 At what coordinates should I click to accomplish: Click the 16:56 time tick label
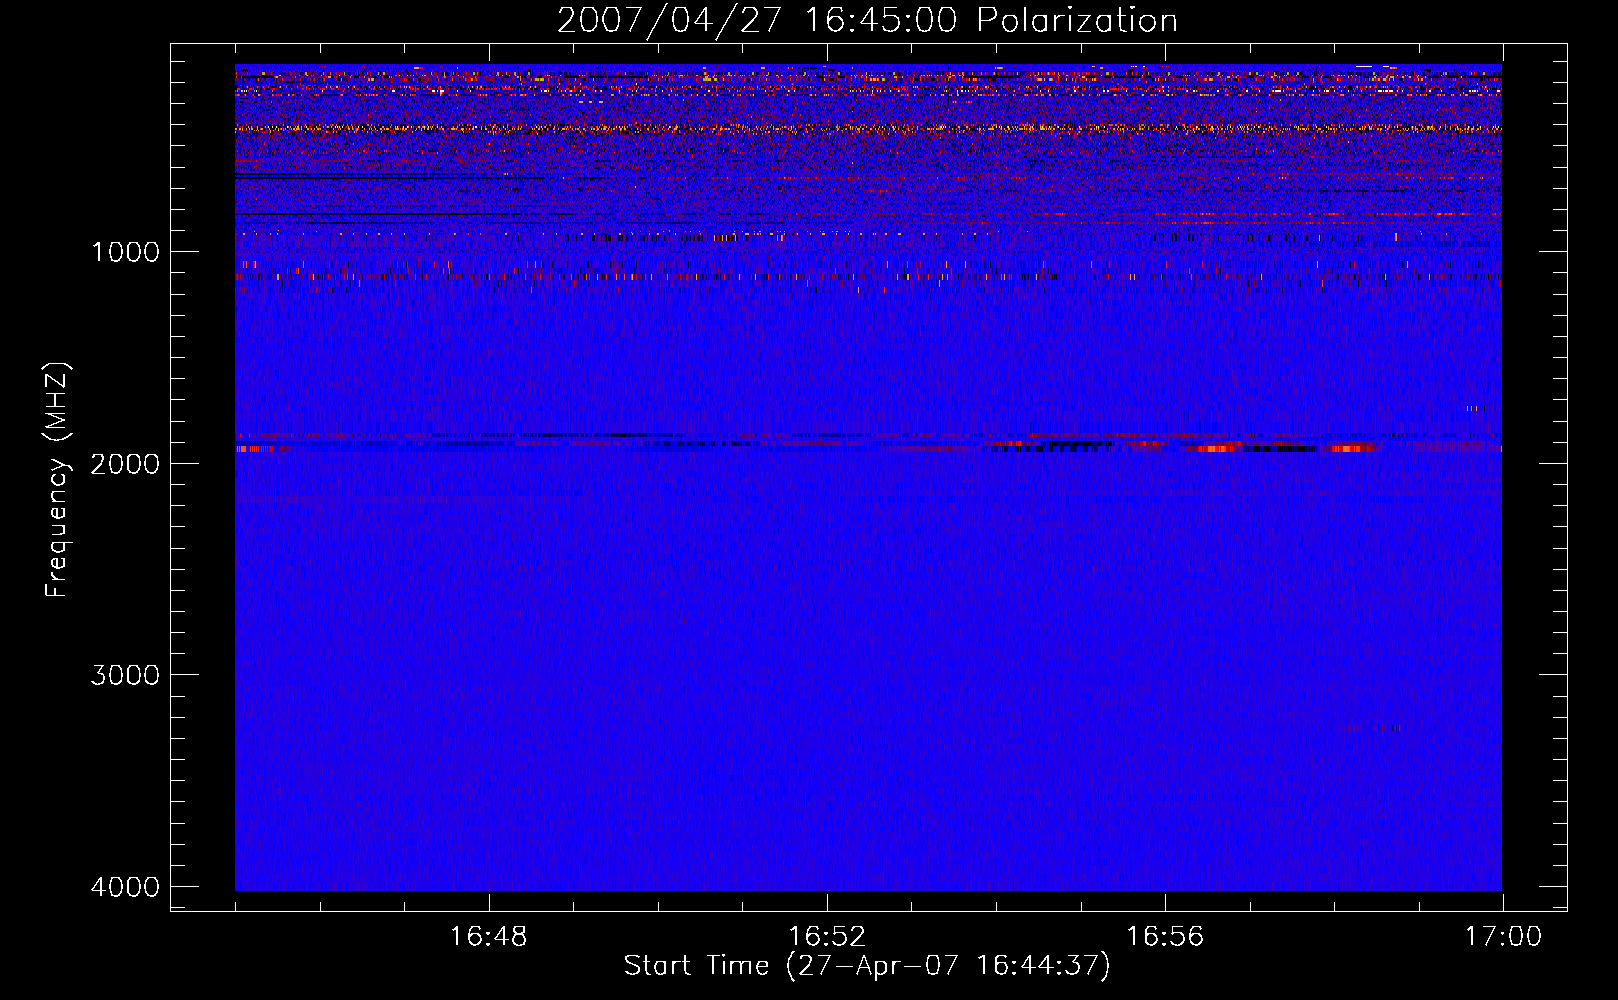click(1165, 937)
